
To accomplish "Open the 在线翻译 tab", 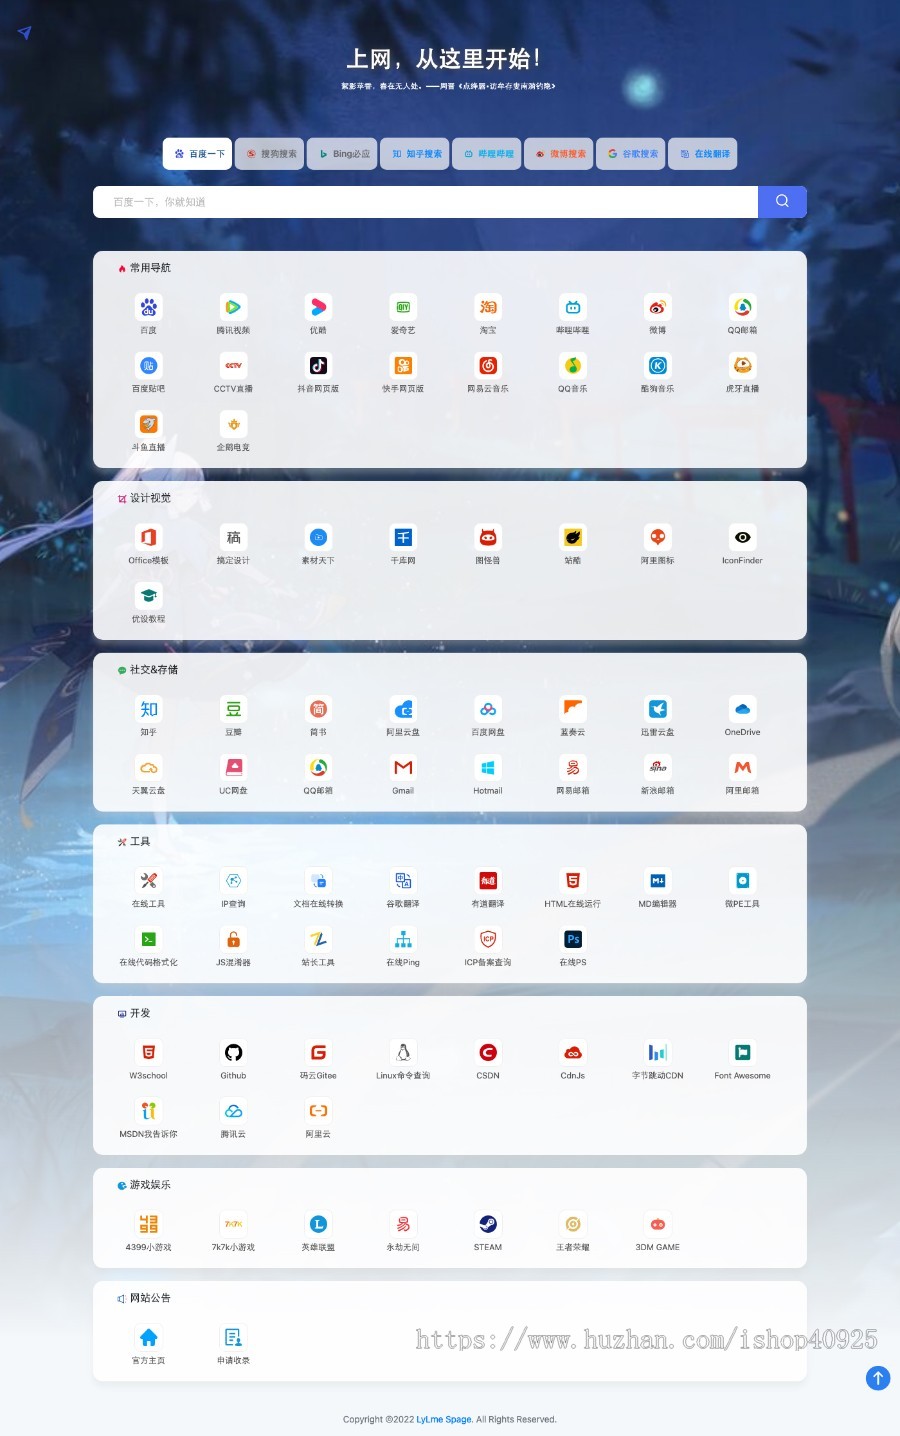I will click(x=703, y=154).
